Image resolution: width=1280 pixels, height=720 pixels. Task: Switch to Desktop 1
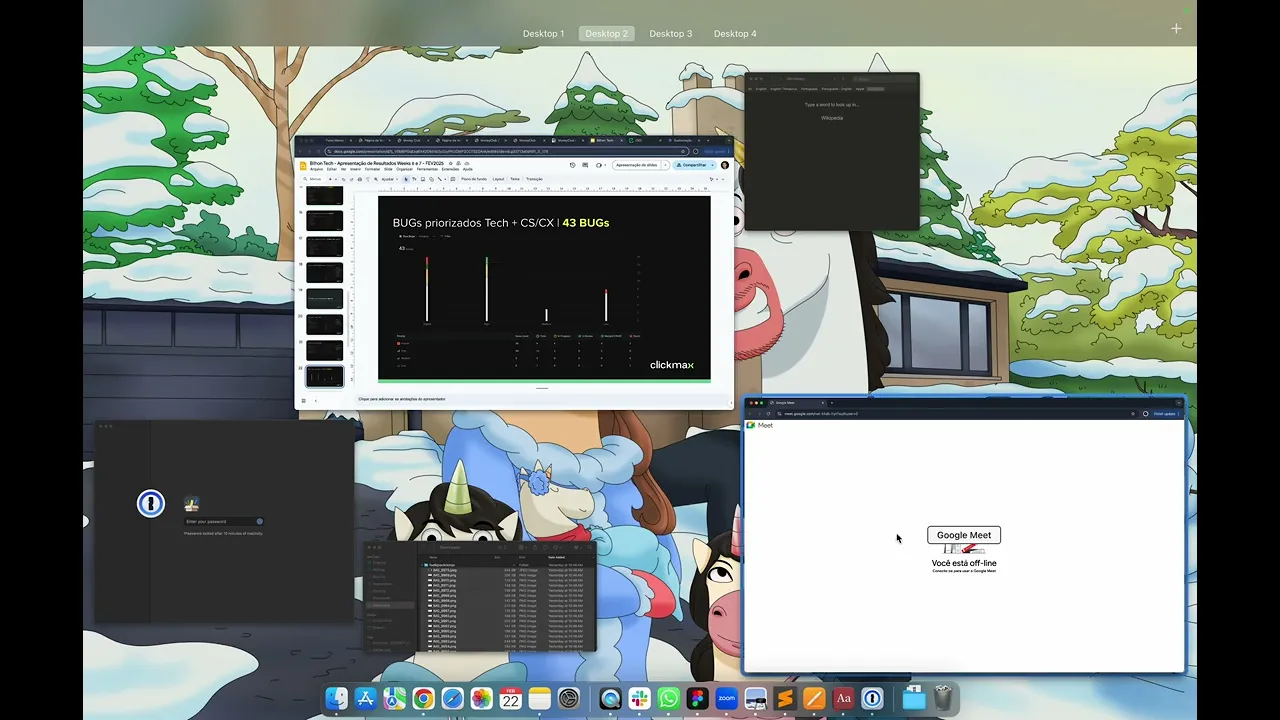tap(543, 34)
